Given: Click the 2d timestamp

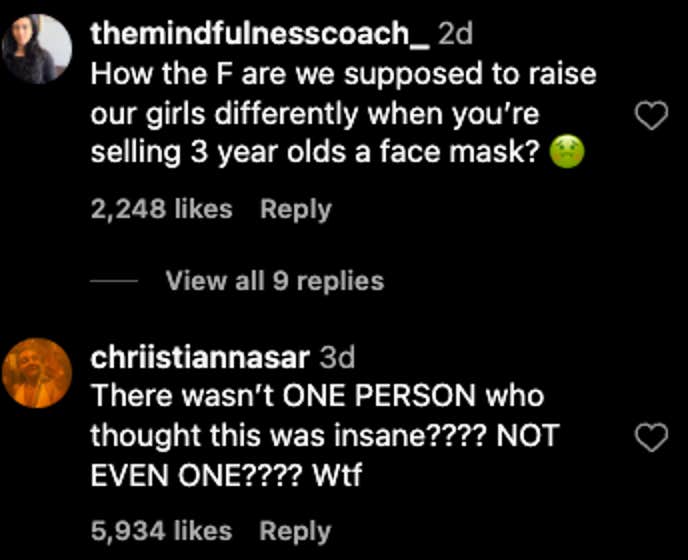Looking at the screenshot, I should pos(456,34).
